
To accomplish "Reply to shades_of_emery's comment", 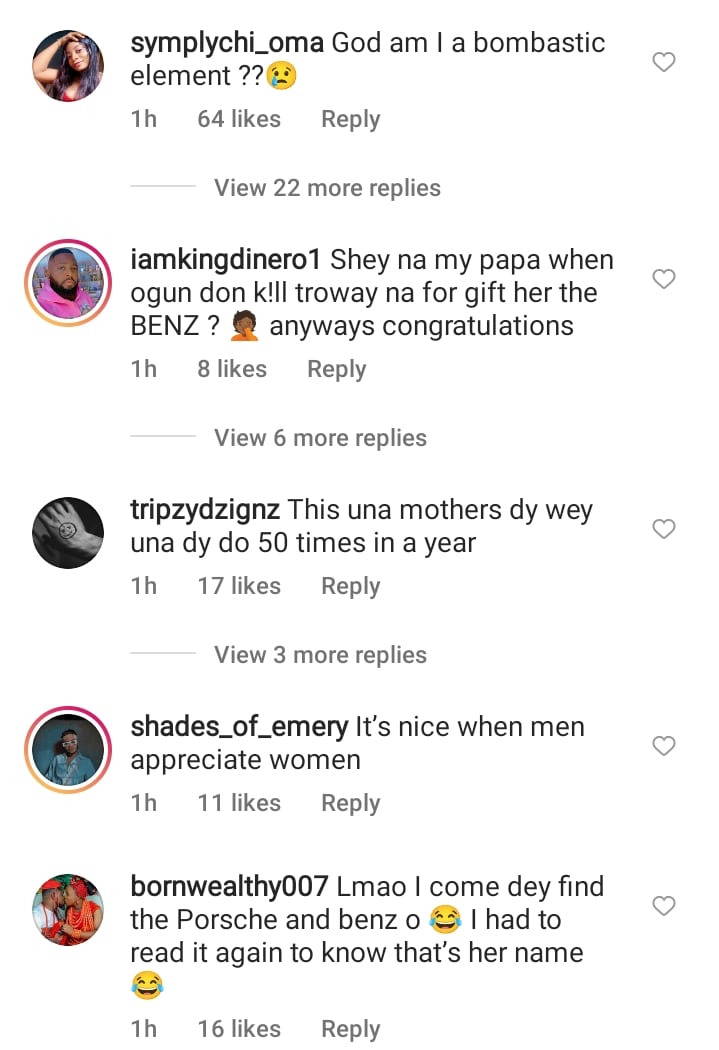I will [350, 803].
